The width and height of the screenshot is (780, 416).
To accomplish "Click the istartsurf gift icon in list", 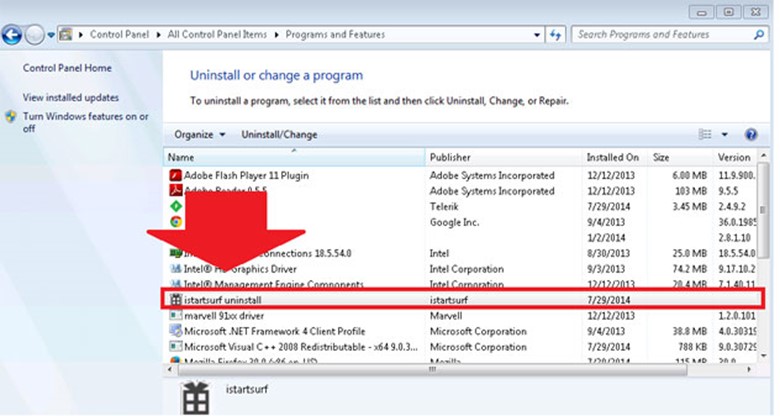I will pos(176,300).
